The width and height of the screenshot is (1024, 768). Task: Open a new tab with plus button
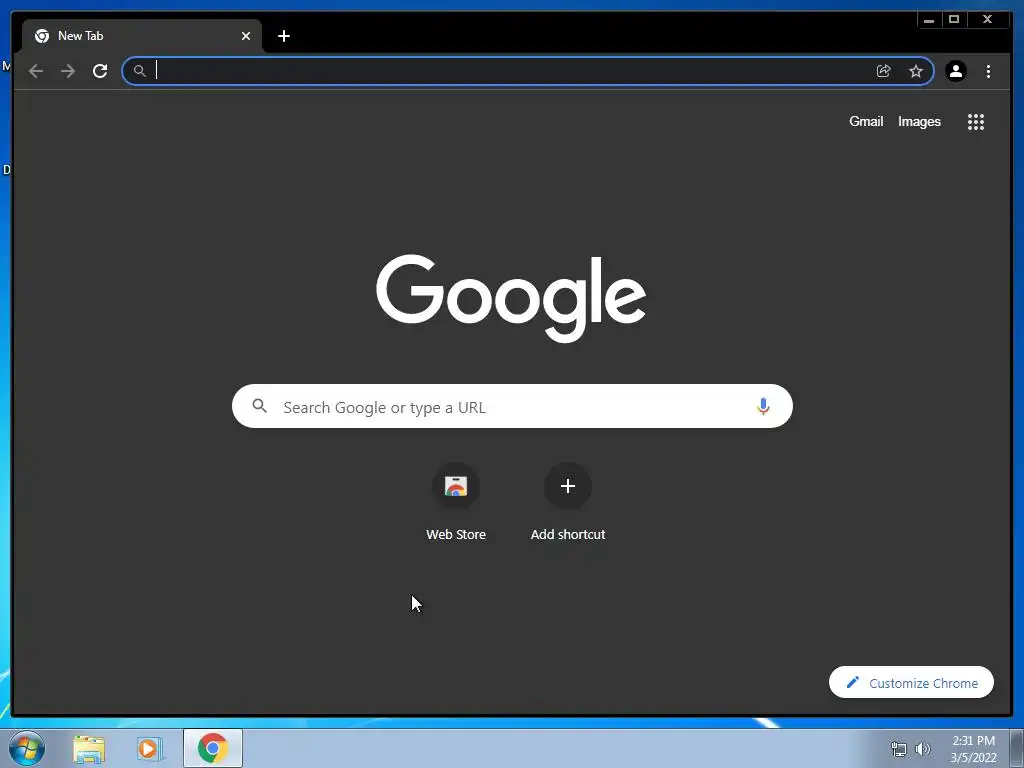coord(283,36)
